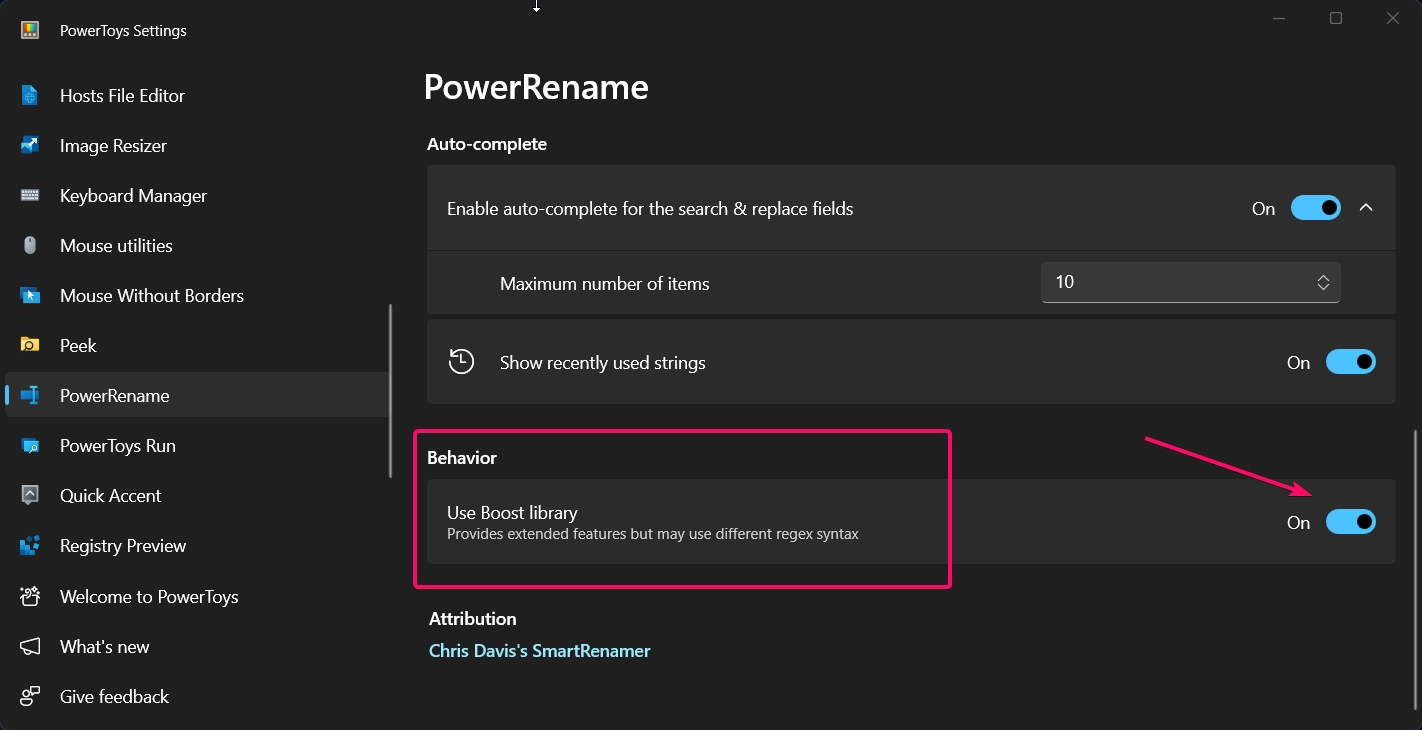Click the history clock icon beside recently used strings

click(461, 362)
